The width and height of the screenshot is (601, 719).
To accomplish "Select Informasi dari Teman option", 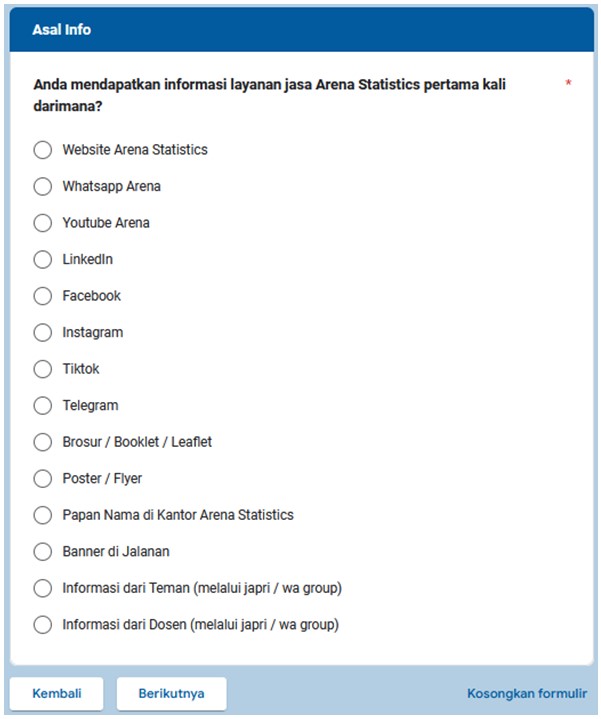I will point(42,588).
